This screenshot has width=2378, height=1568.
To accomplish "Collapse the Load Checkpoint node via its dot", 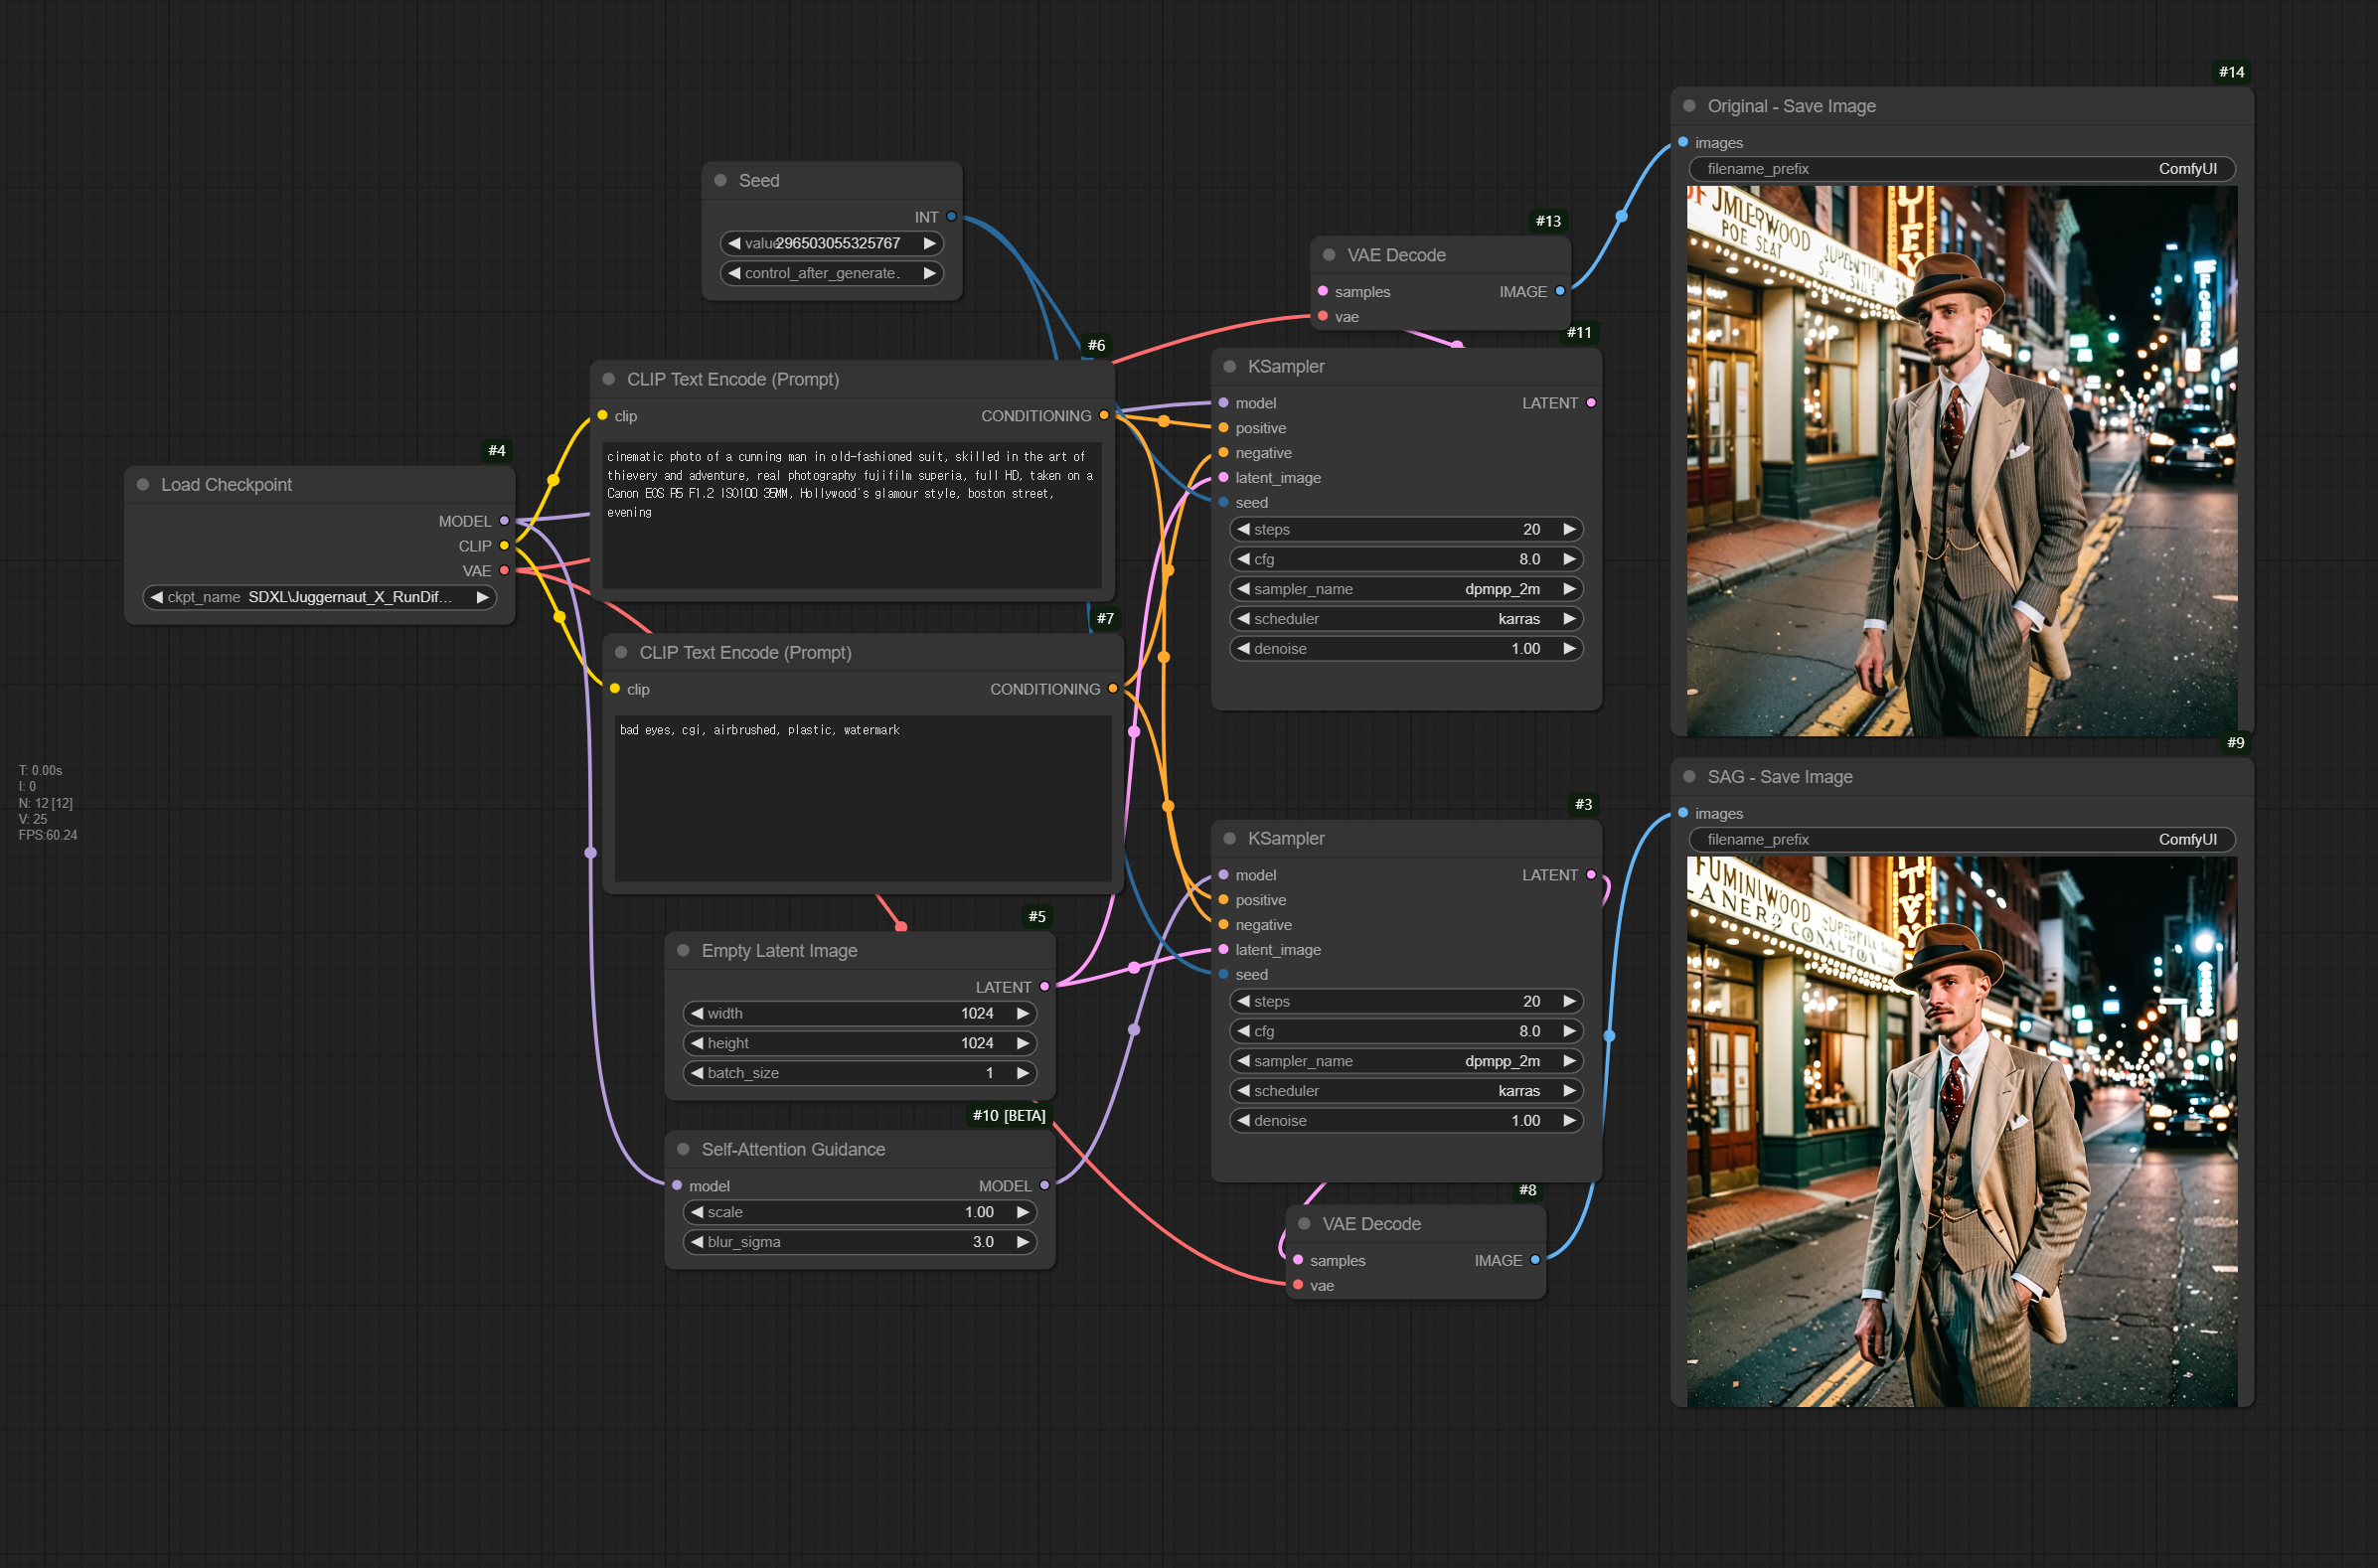I will (x=143, y=484).
